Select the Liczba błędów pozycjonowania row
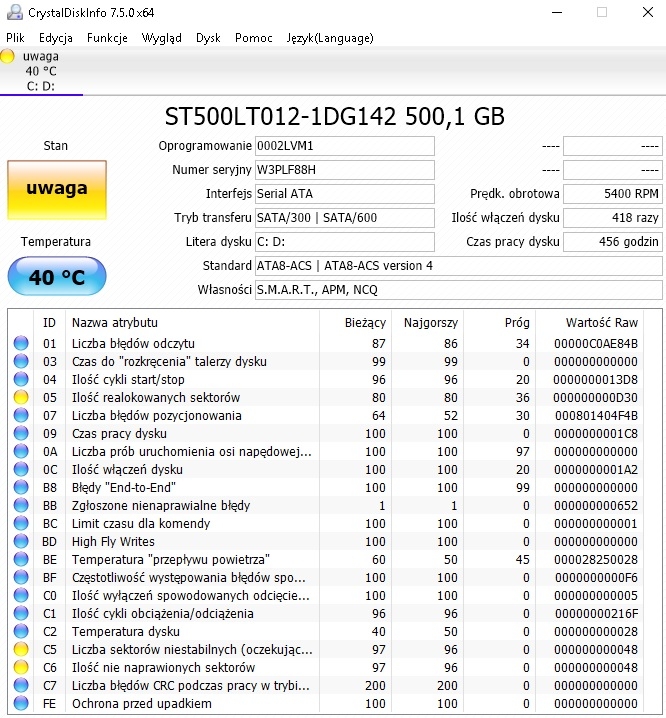Image resolution: width=666 pixels, height=718 pixels. [326, 415]
